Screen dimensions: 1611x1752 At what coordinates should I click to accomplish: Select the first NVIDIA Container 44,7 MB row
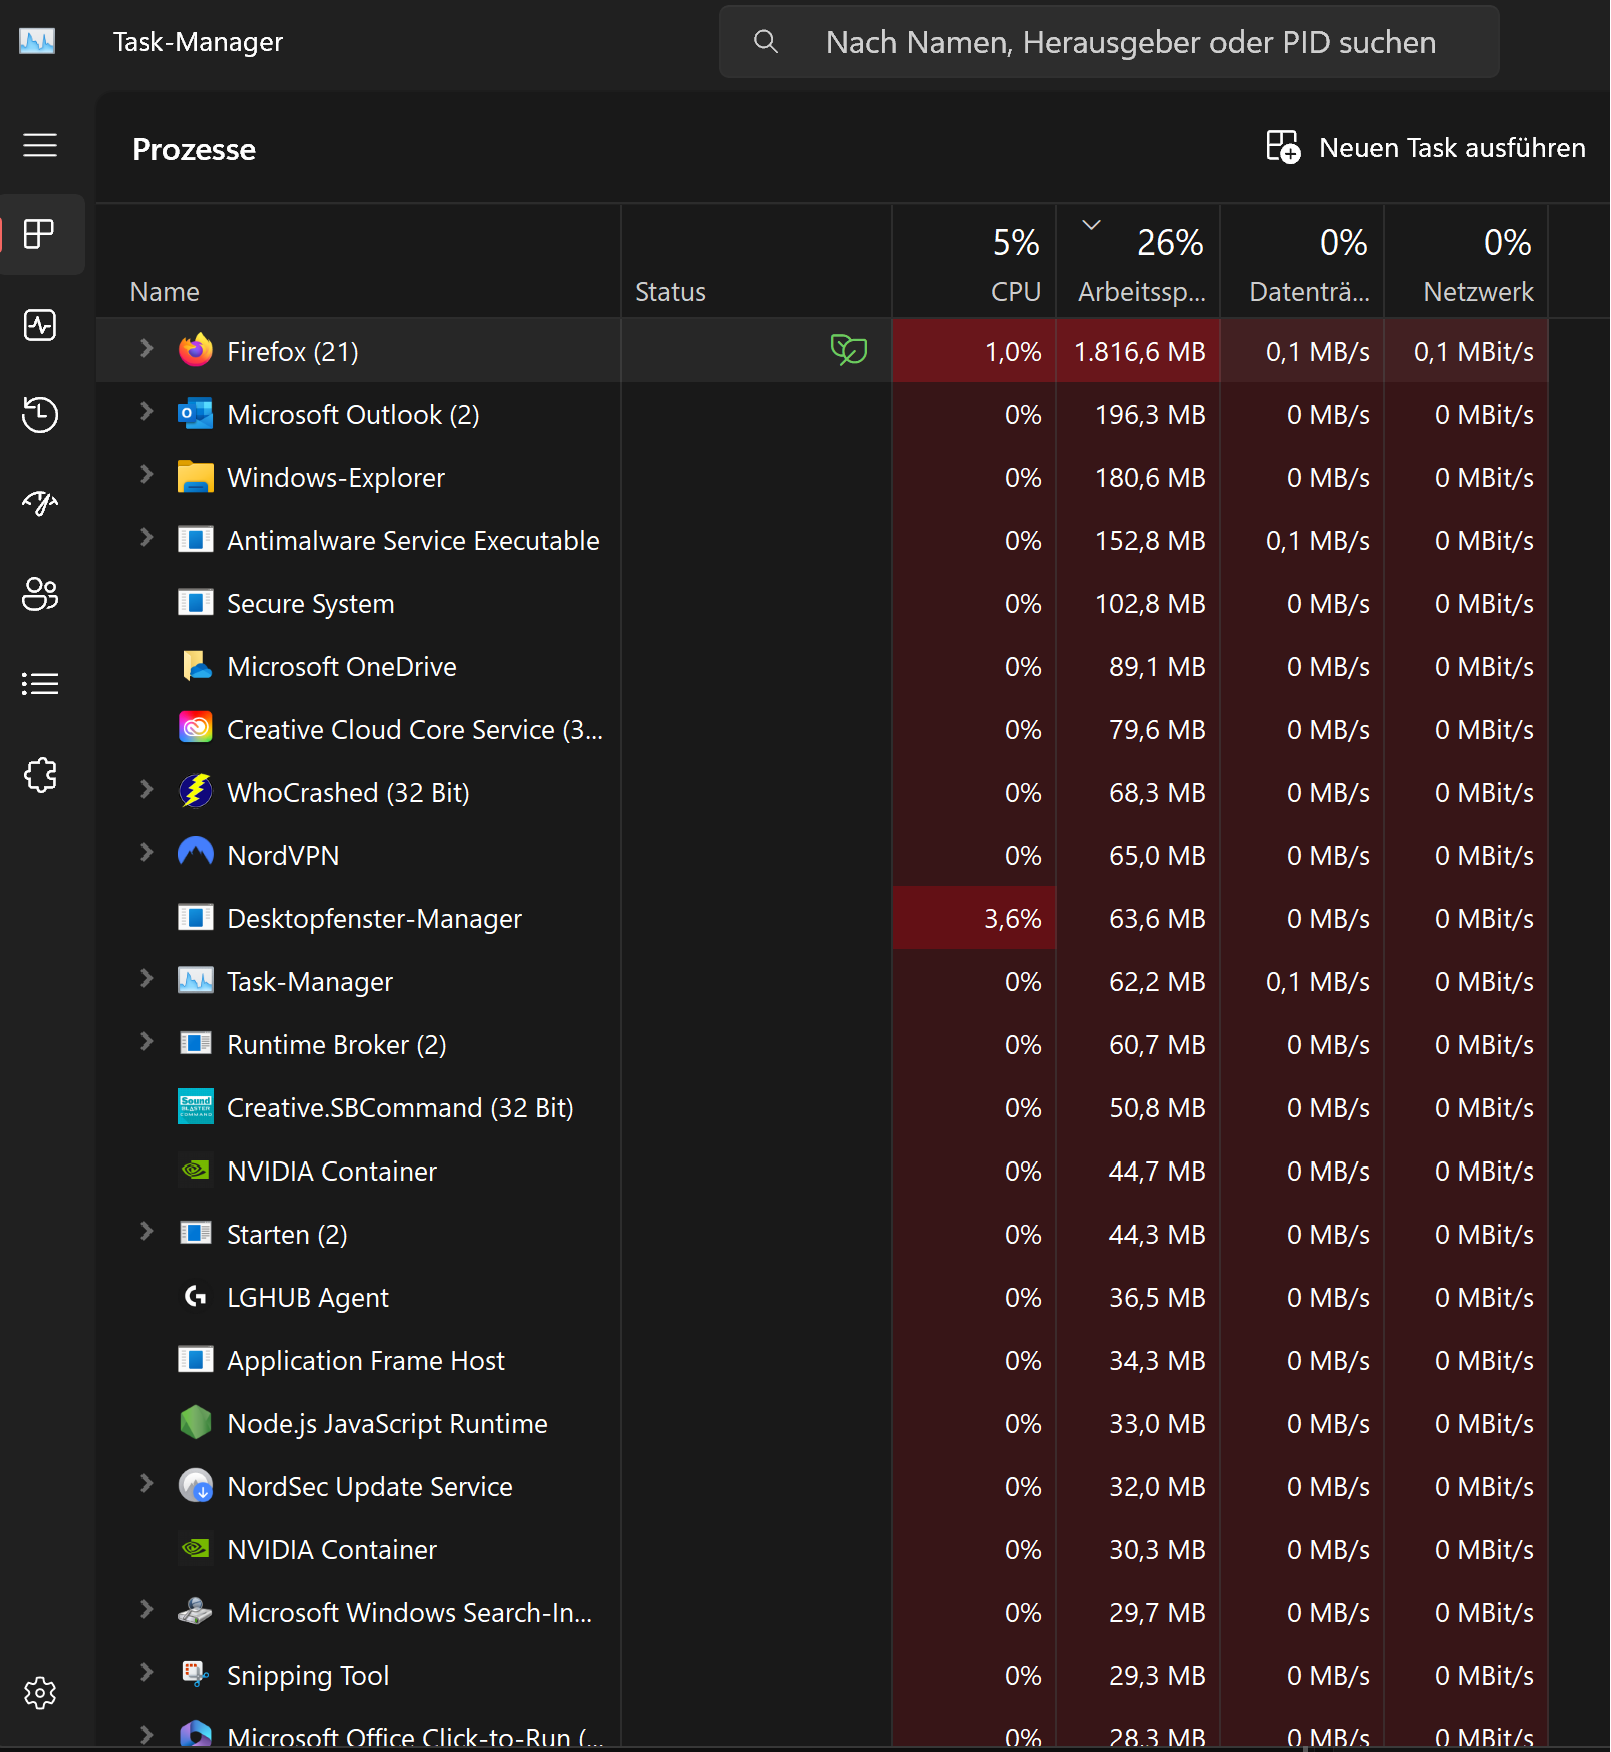coord(822,1171)
